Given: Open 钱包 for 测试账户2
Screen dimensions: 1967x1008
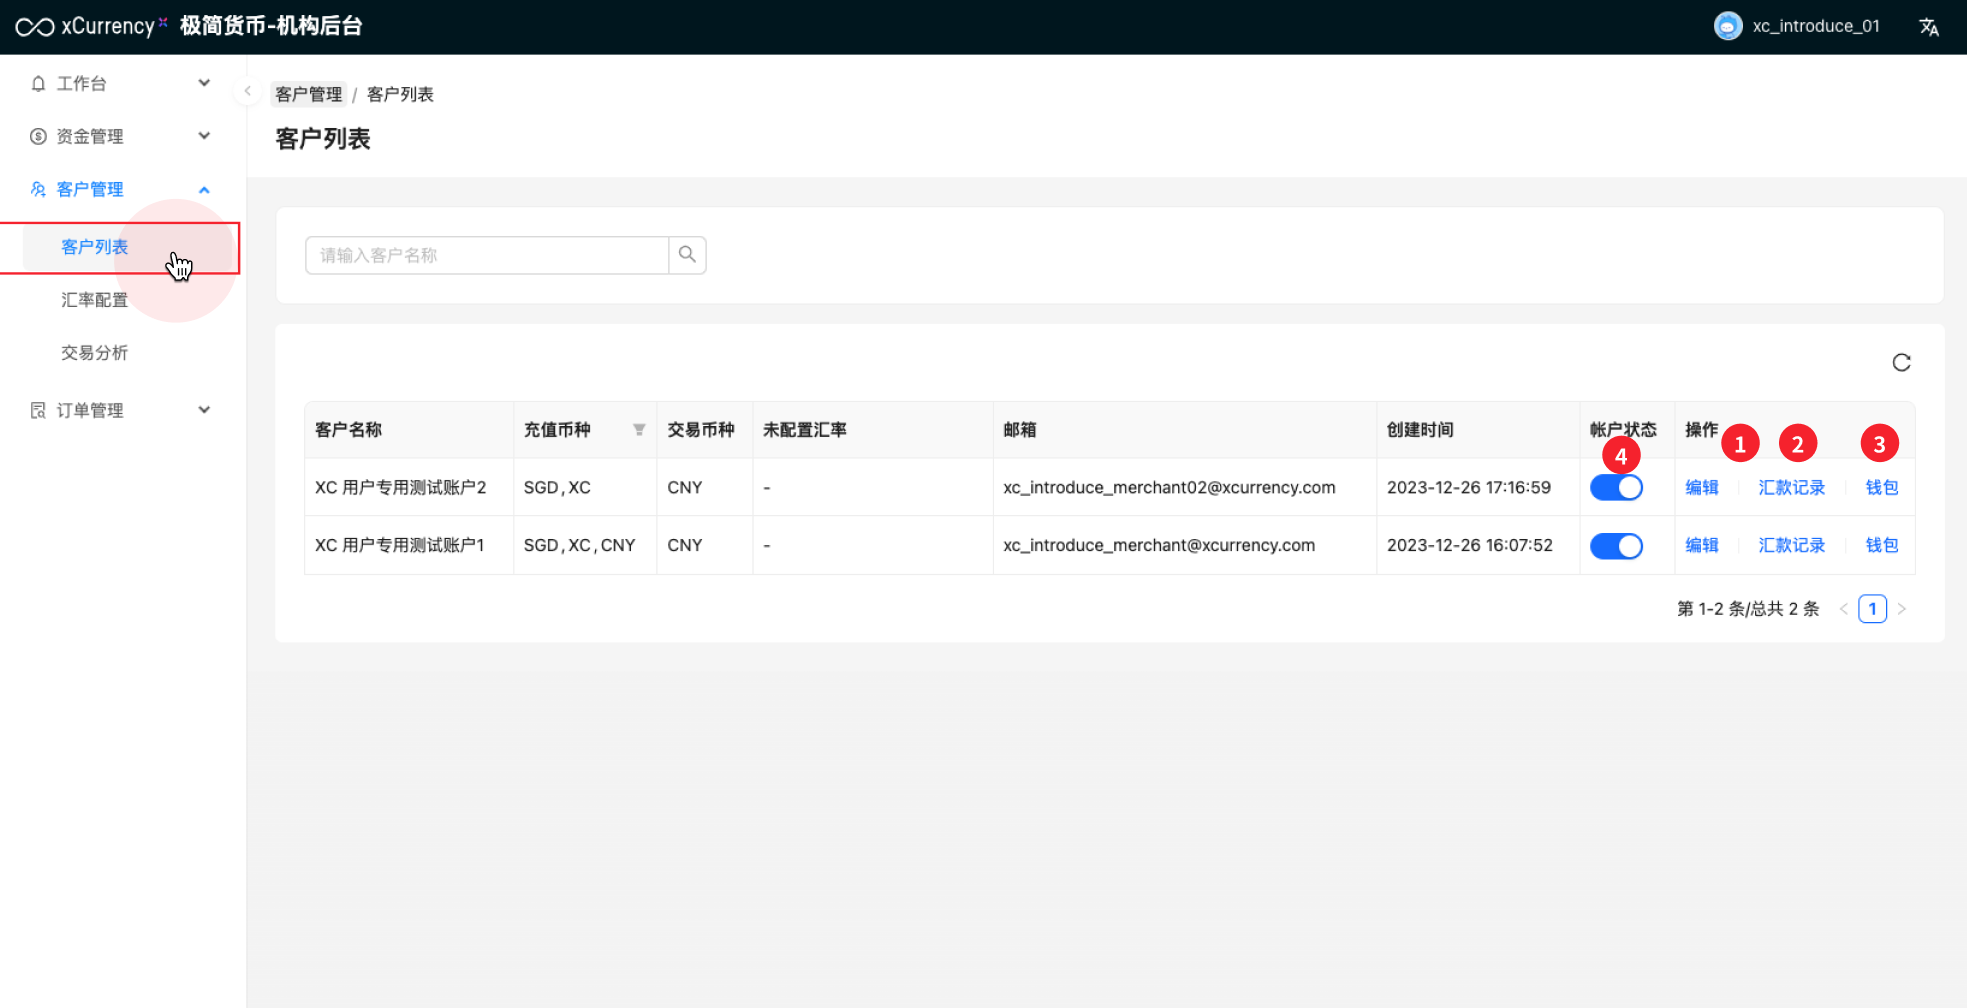Looking at the screenshot, I should (1881, 488).
